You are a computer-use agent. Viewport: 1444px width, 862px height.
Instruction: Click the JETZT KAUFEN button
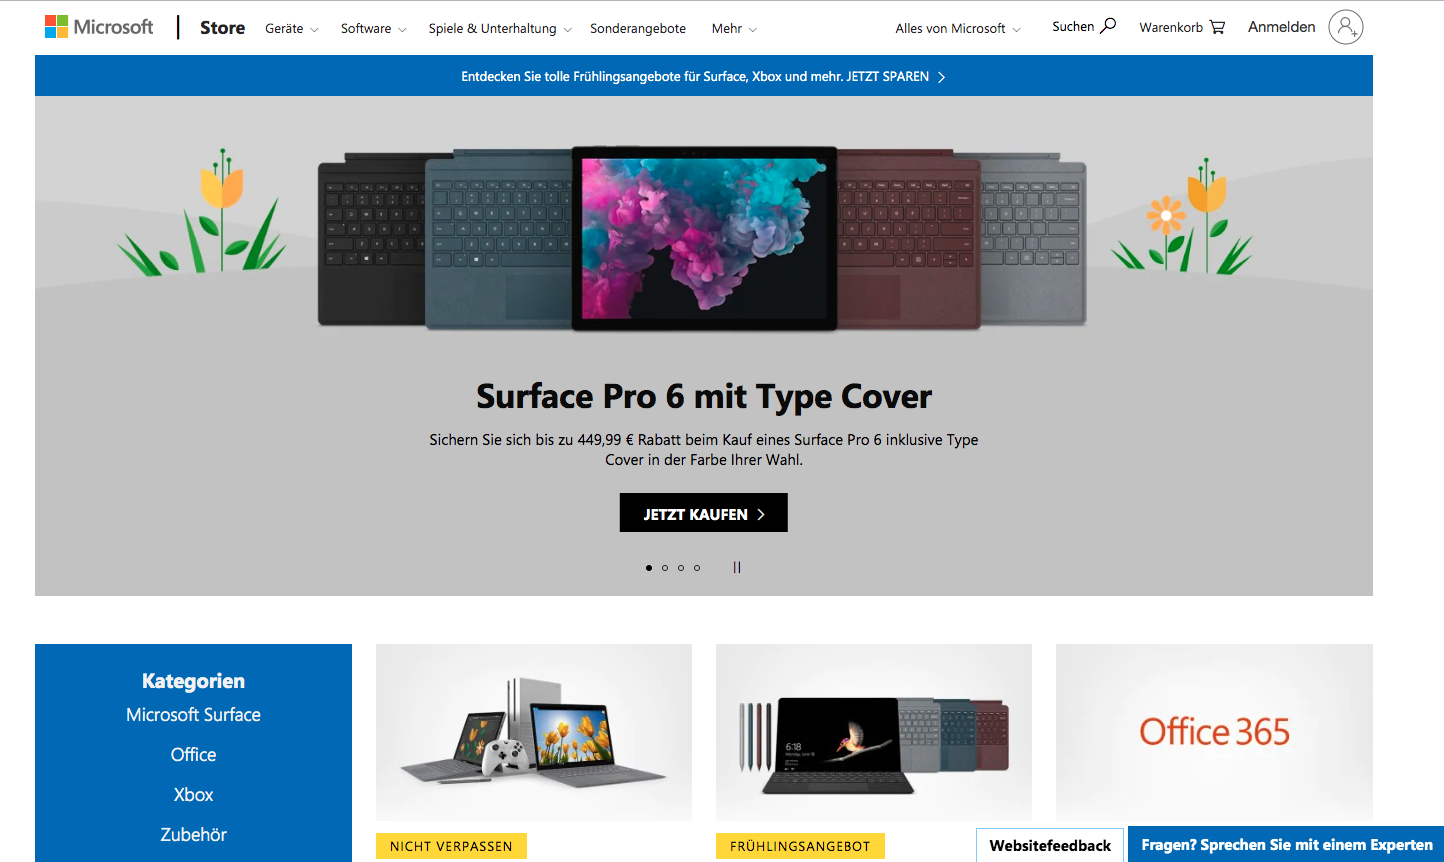point(704,513)
